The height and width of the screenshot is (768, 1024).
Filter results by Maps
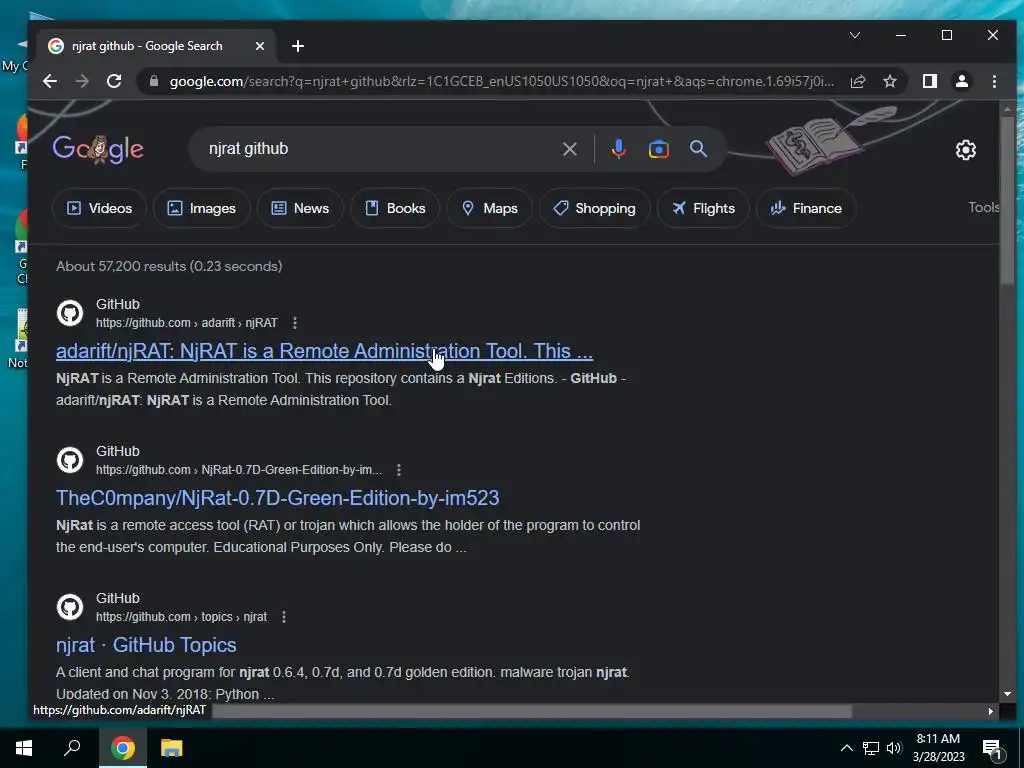coord(489,208)
